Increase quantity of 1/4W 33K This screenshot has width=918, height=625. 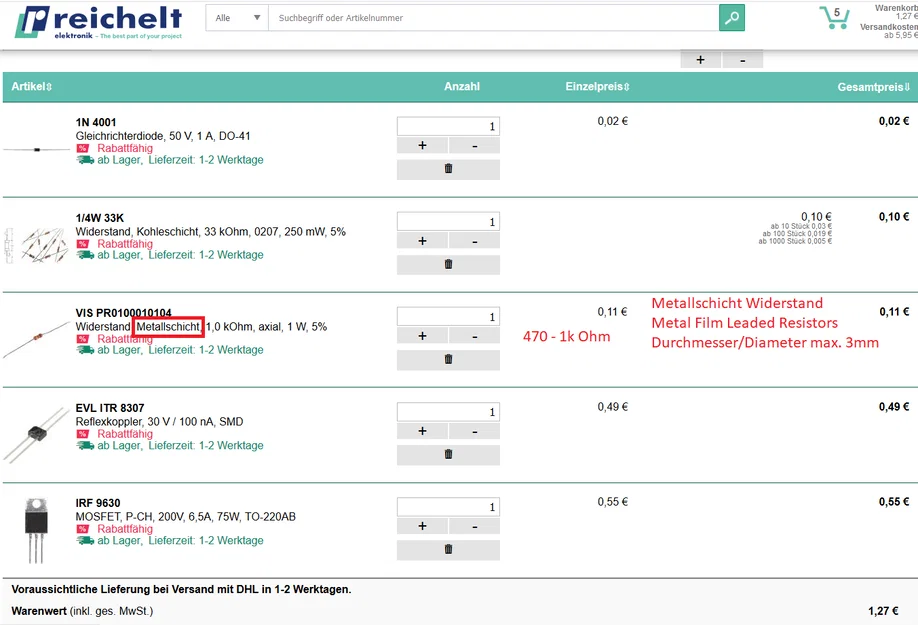coord(422,241)
